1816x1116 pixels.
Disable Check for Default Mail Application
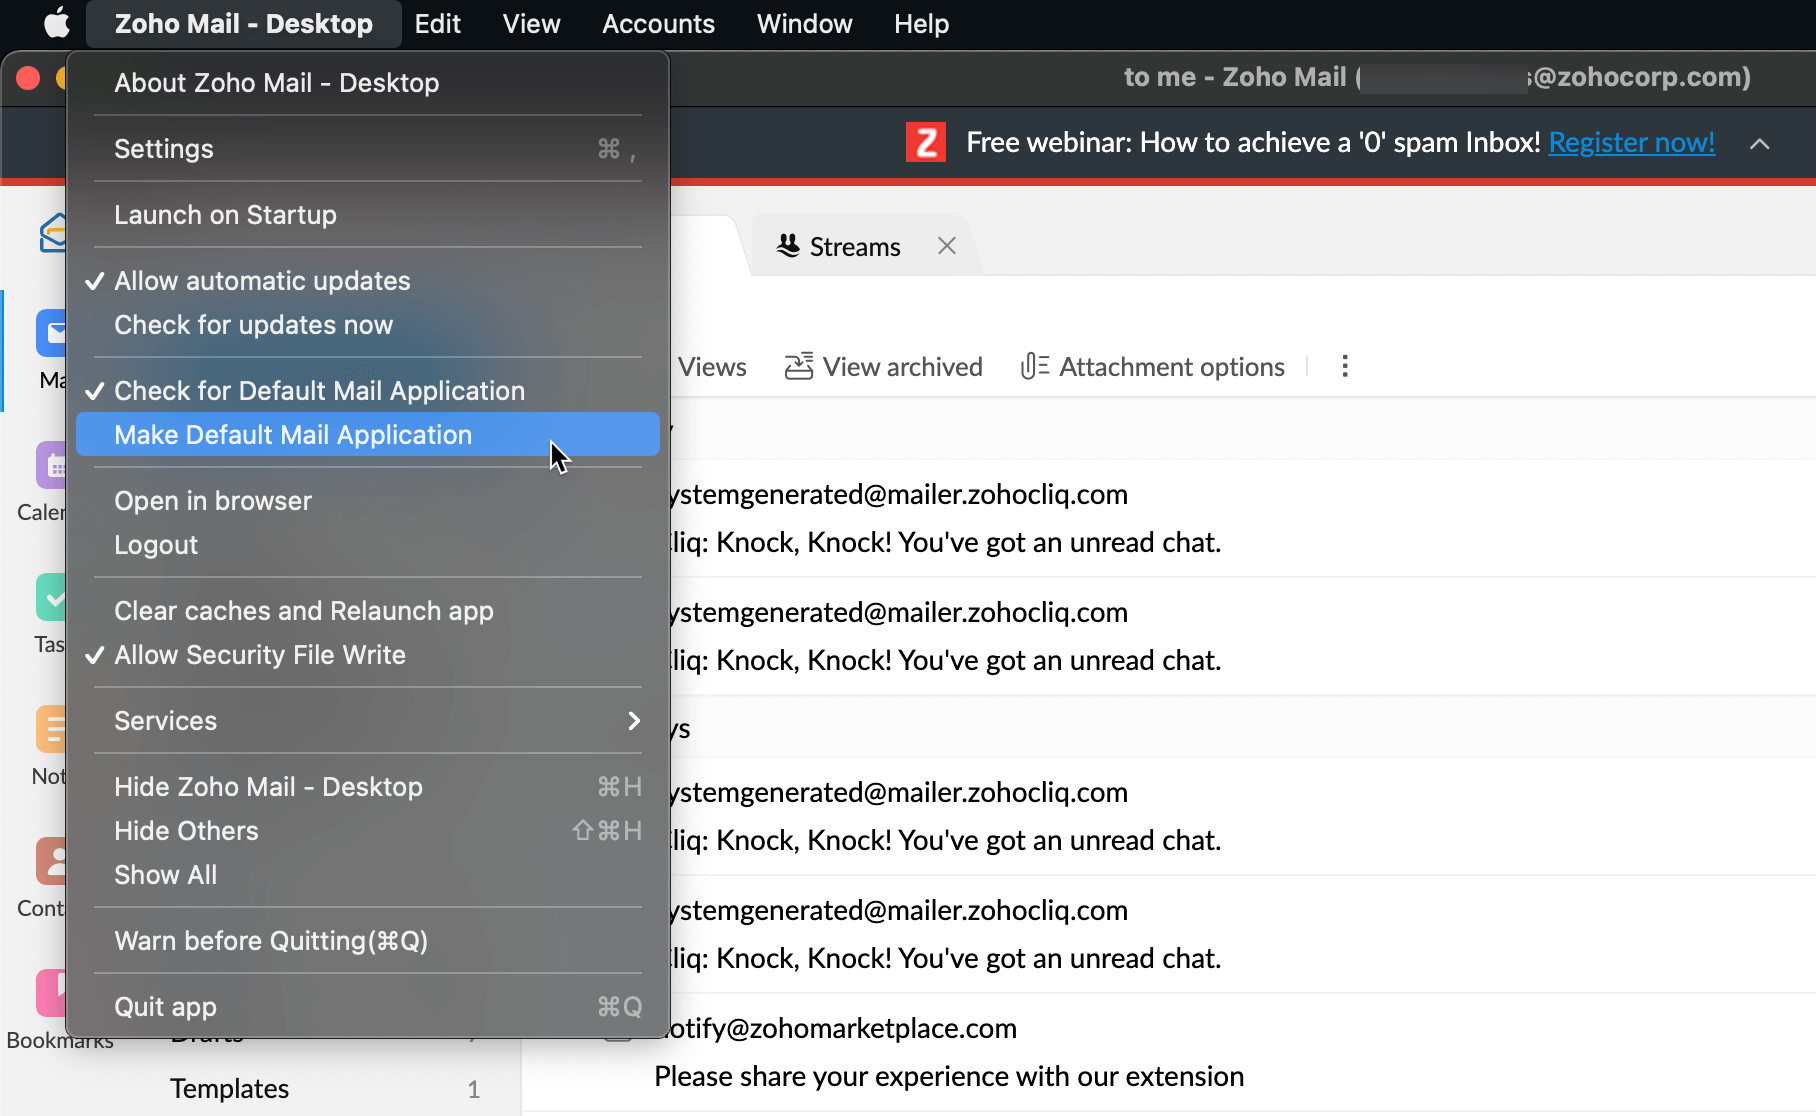tap(319, 390)
